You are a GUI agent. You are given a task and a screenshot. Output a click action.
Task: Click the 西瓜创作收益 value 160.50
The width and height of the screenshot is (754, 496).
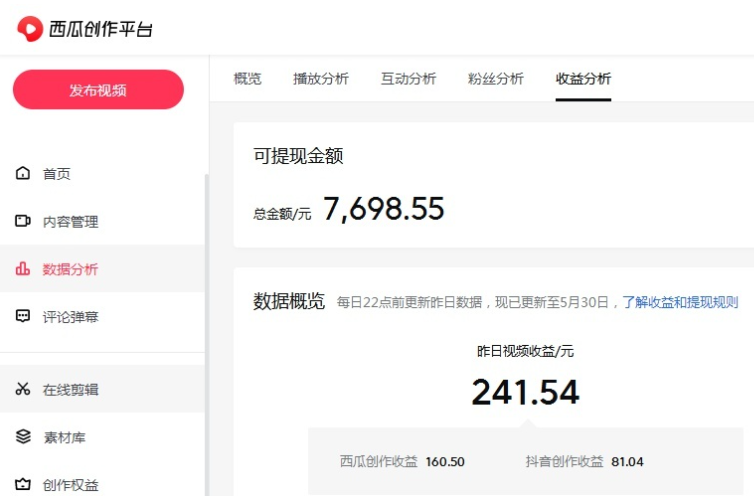(445, 462)
